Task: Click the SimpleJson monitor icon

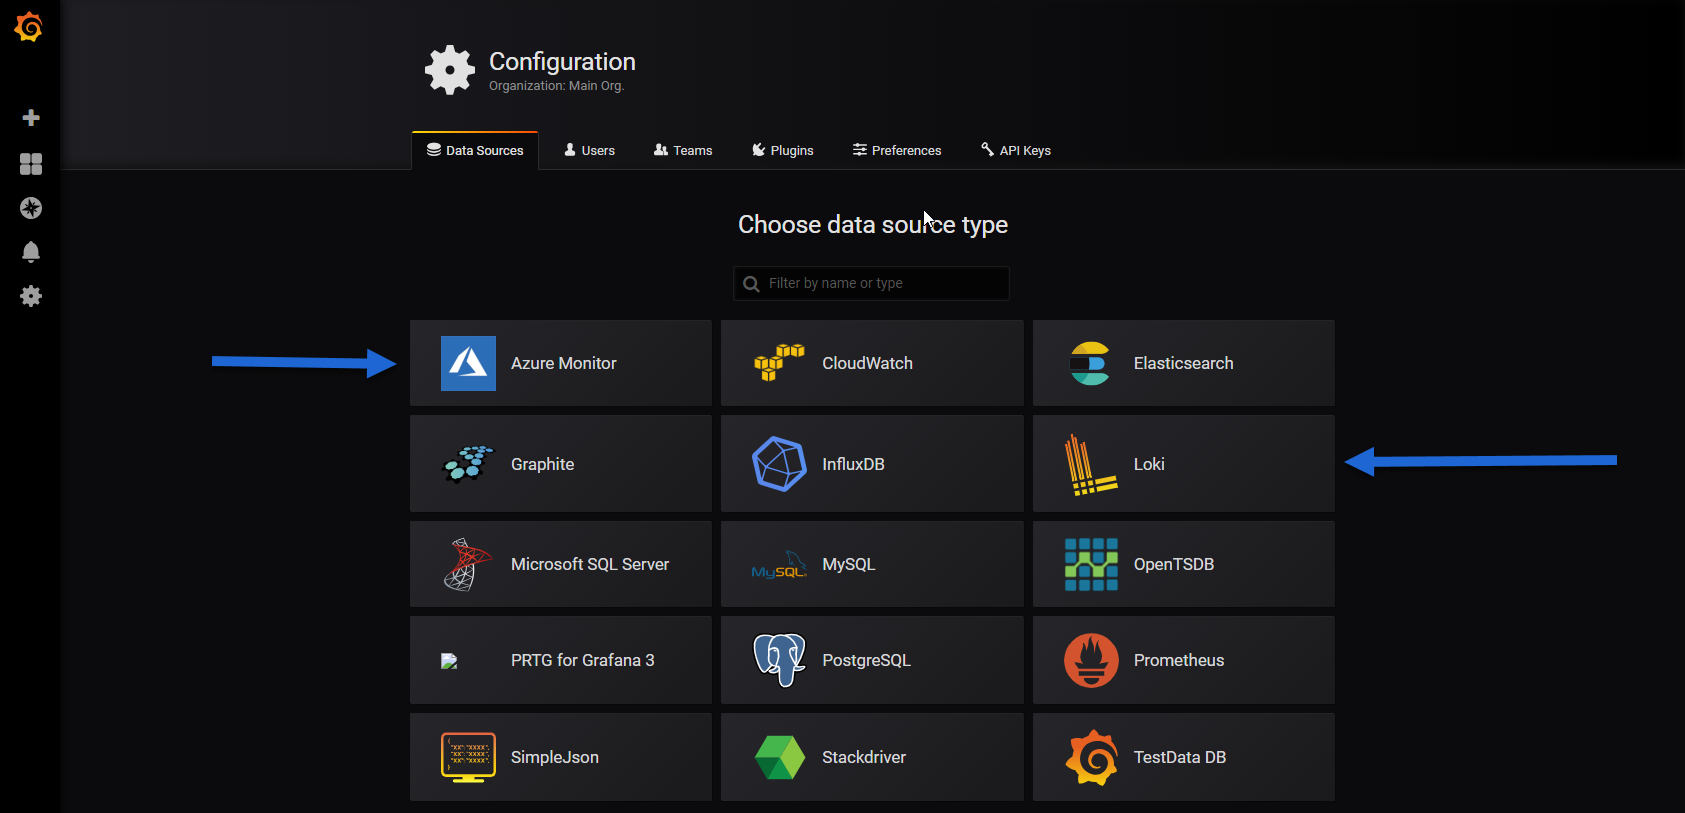Action: click(468, 757)
